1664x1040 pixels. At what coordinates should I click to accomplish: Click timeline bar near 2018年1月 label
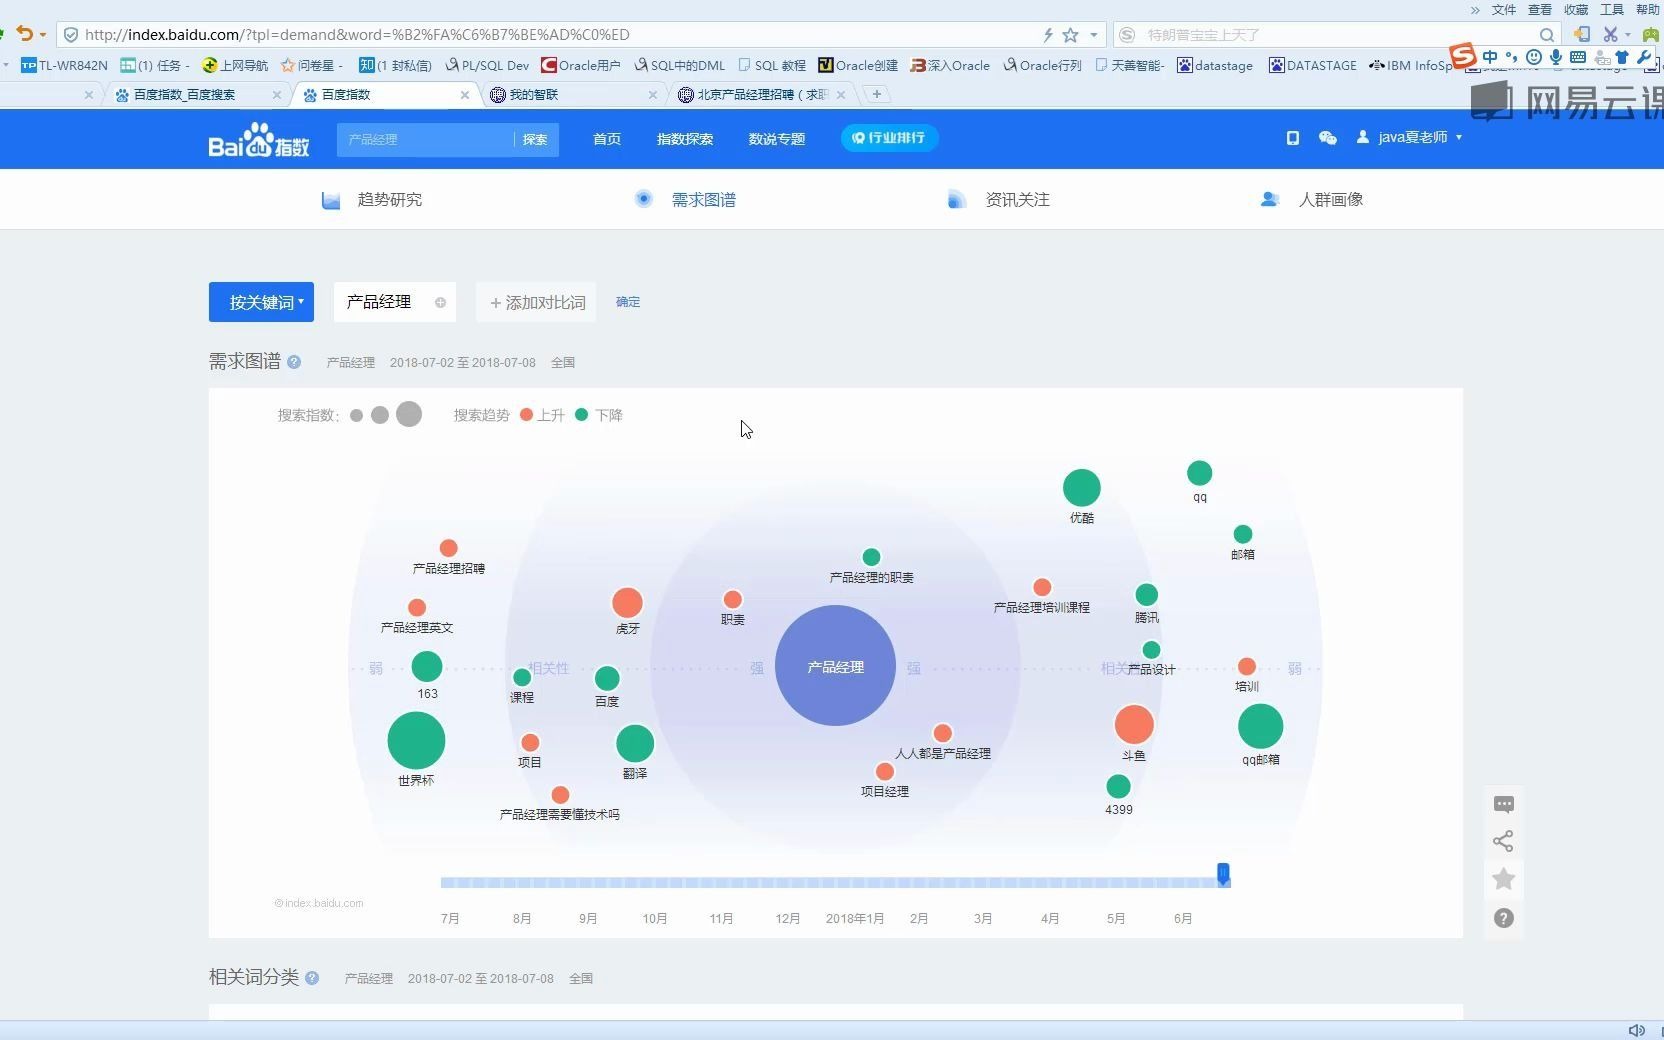point(854,882)
